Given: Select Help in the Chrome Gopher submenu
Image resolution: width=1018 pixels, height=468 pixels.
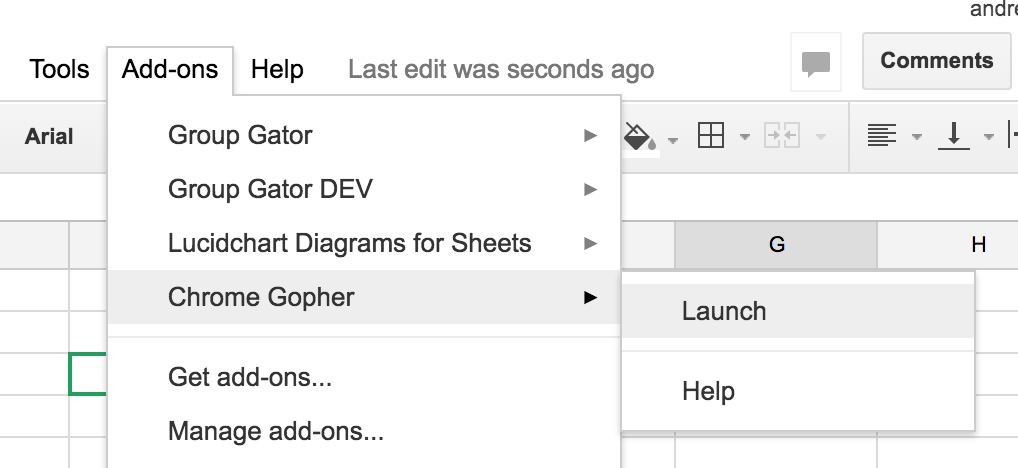Looking at the screenshot, I should [x=708, y=391].
